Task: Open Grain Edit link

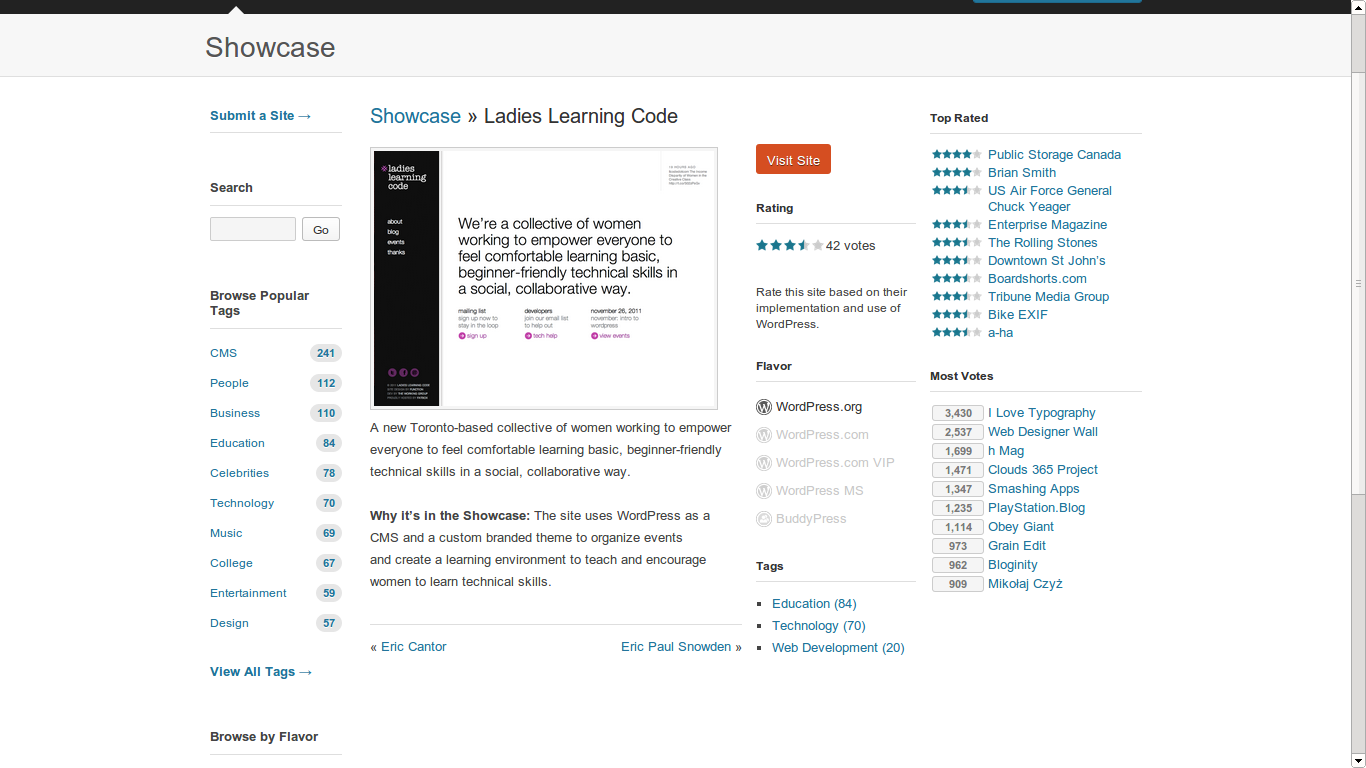Action: [x=1017, y=546]
